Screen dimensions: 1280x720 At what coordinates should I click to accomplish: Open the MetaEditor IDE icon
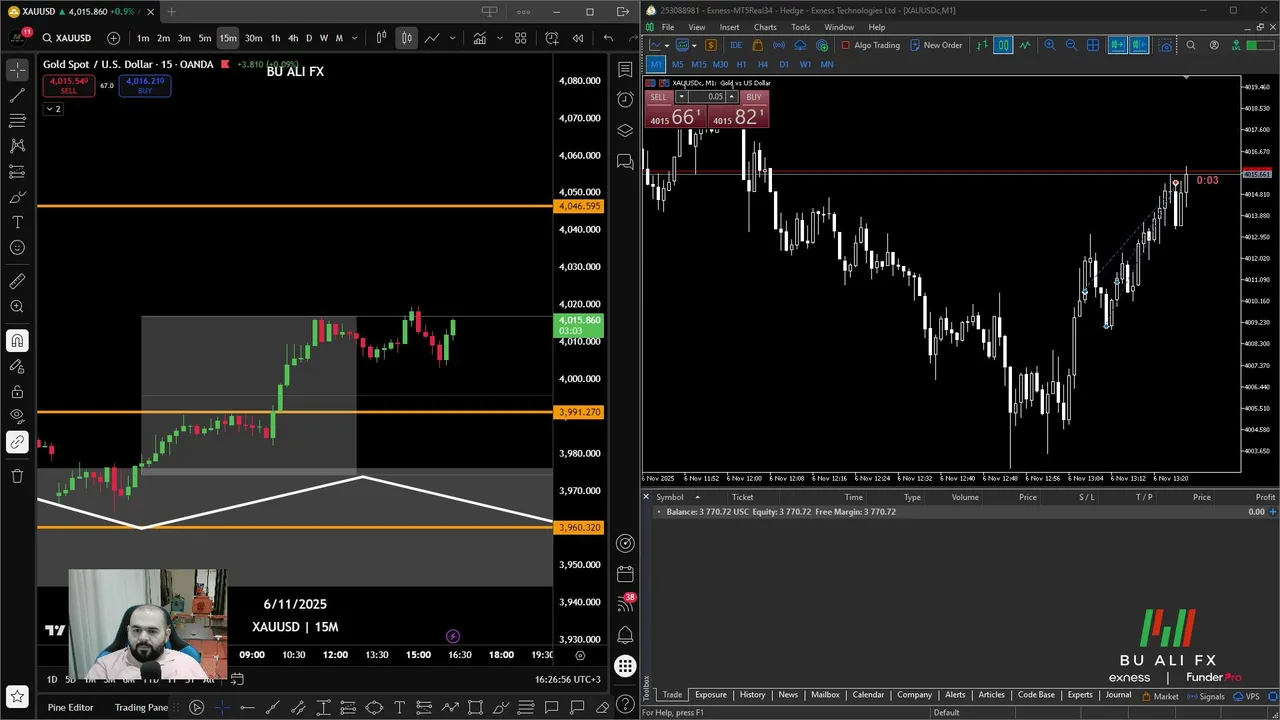[737, 45]
